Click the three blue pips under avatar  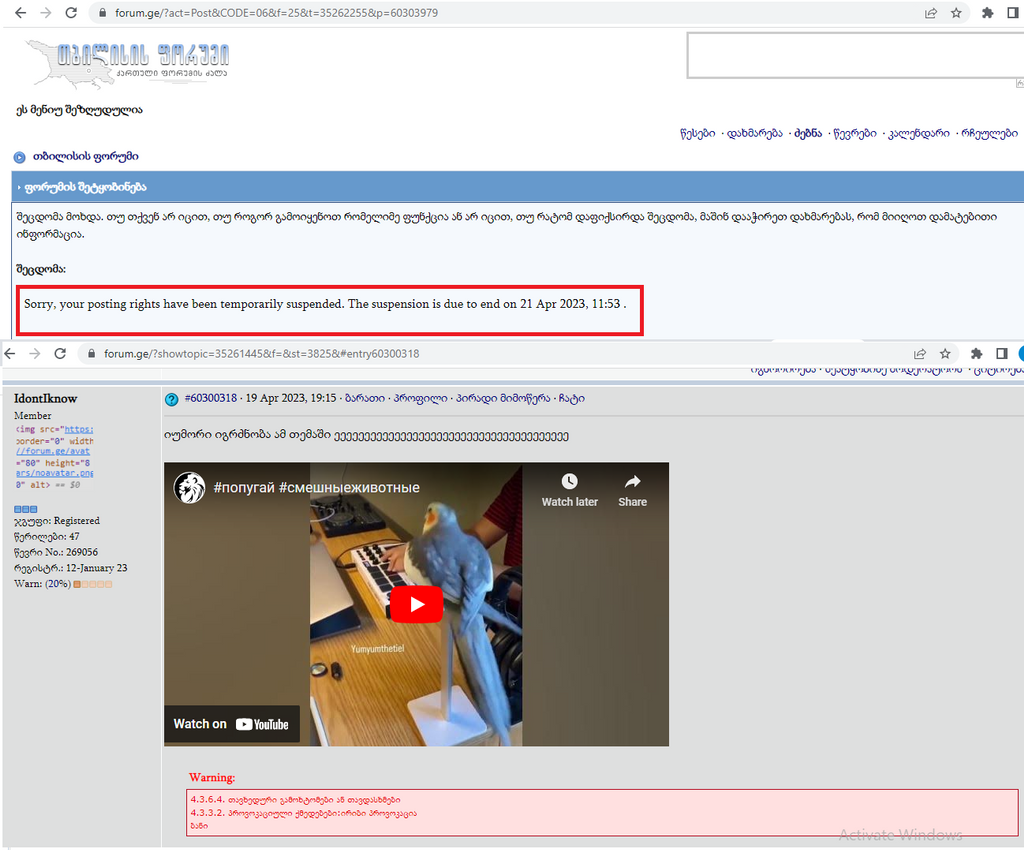pyautogui.click(x=25, y=509)
